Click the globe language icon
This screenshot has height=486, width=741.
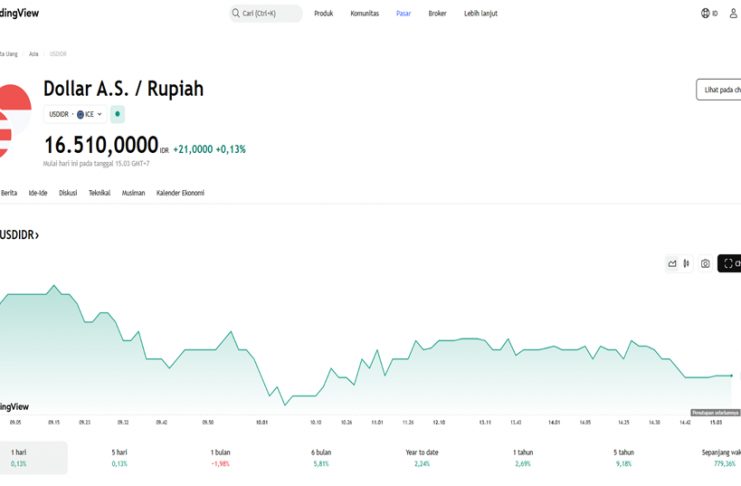click(707, 13)
